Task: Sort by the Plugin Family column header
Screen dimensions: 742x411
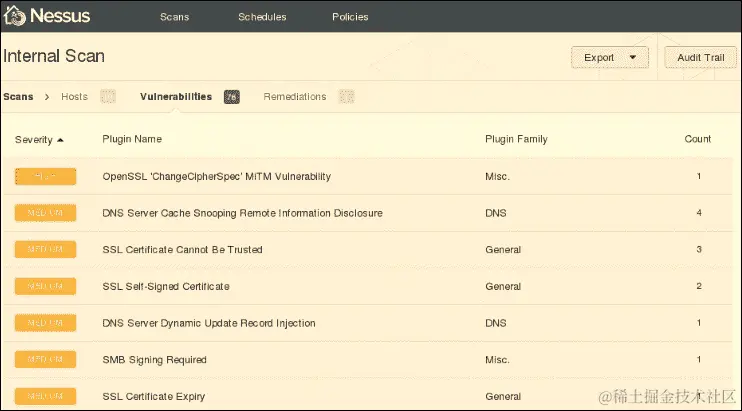Action: (515, 139)
